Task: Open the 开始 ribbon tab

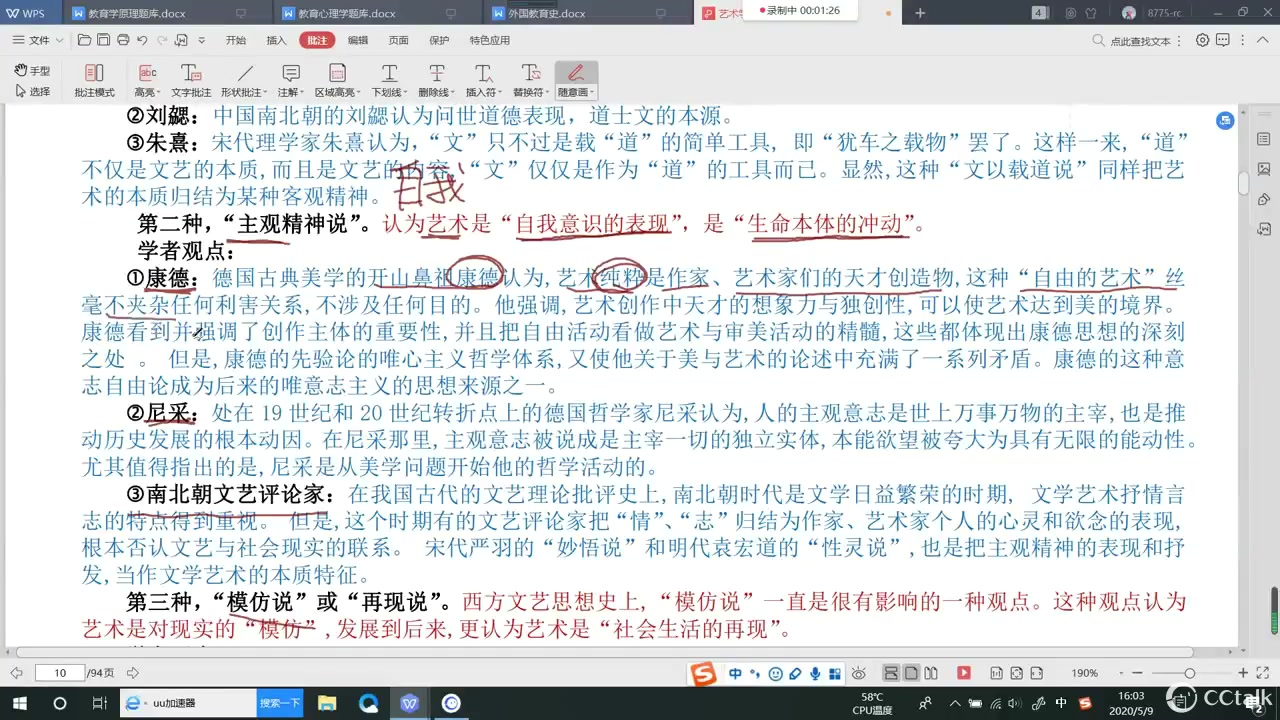Action: [236, 40]
